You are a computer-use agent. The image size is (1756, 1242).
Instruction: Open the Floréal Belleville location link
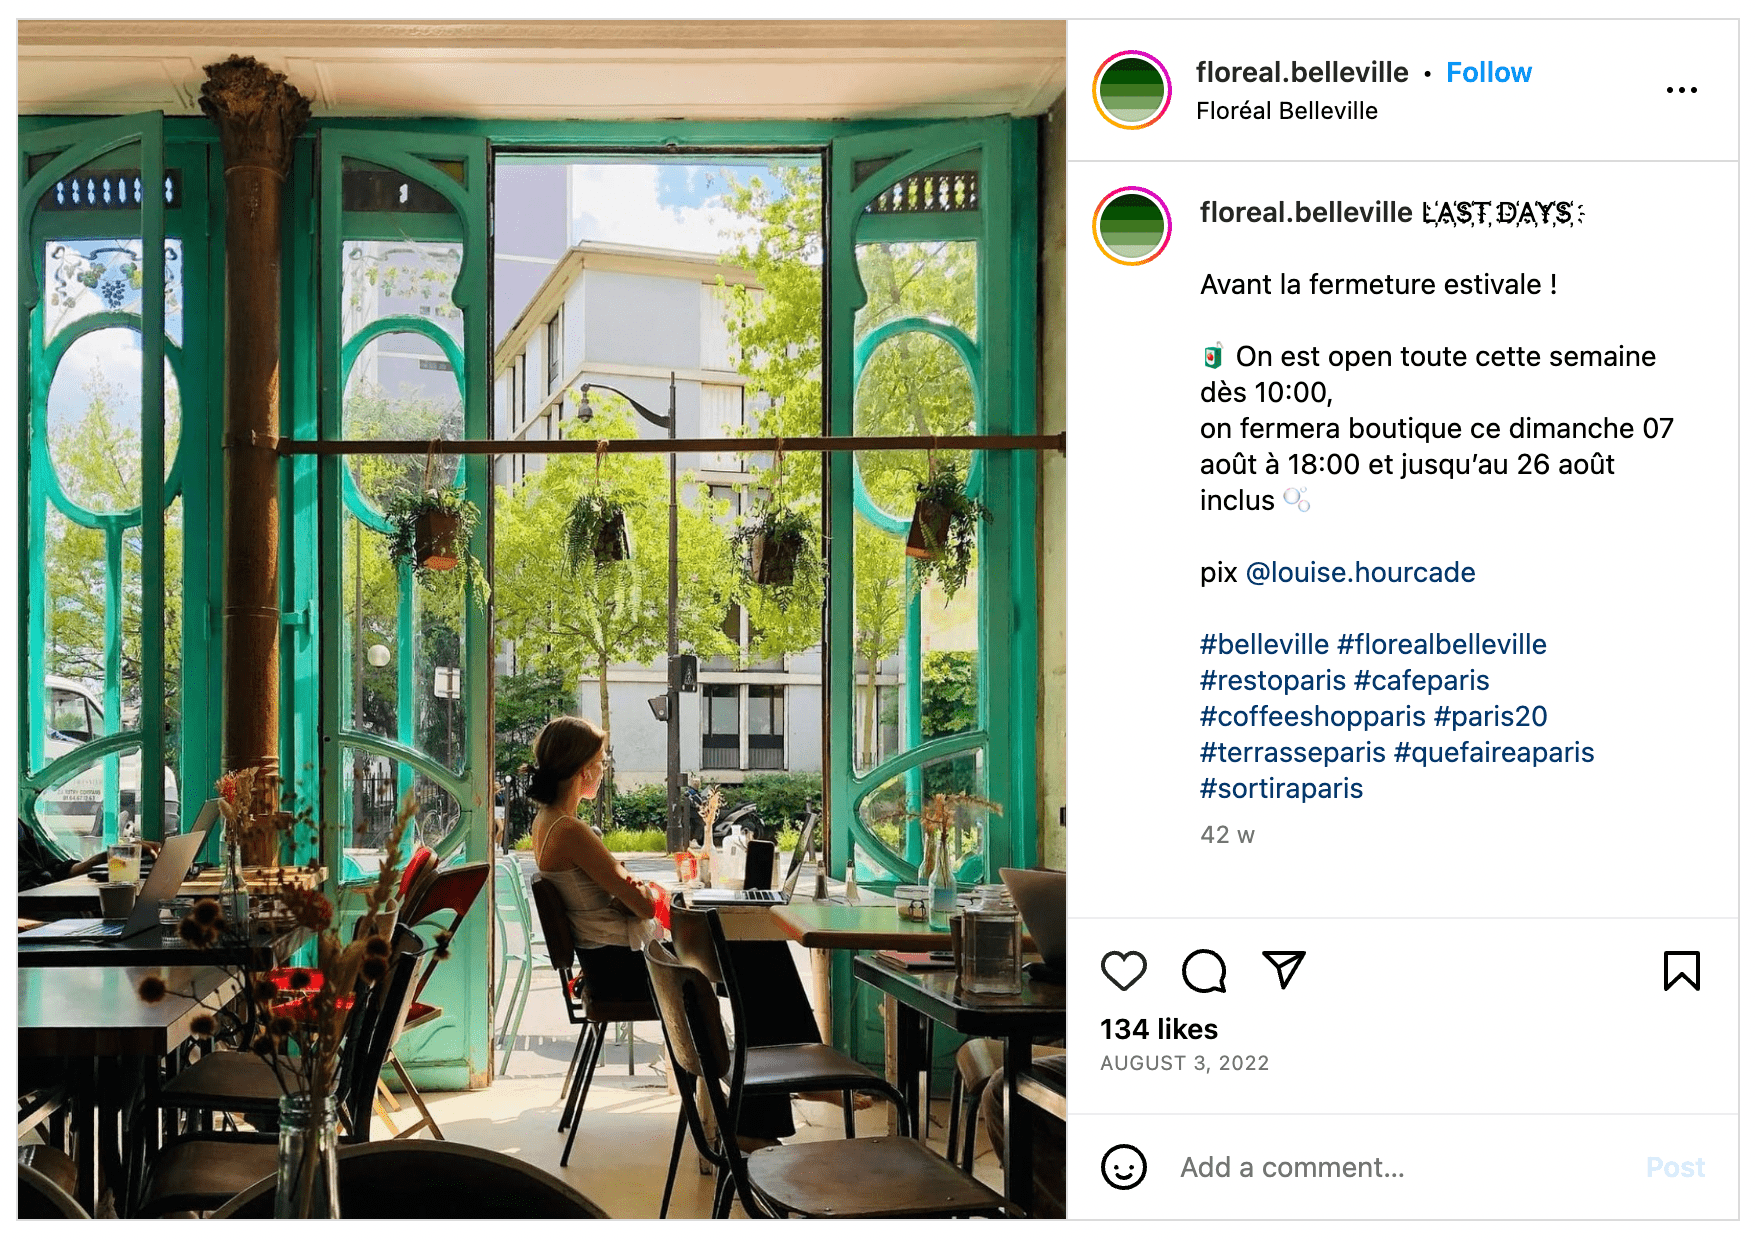coord(1287,111)
